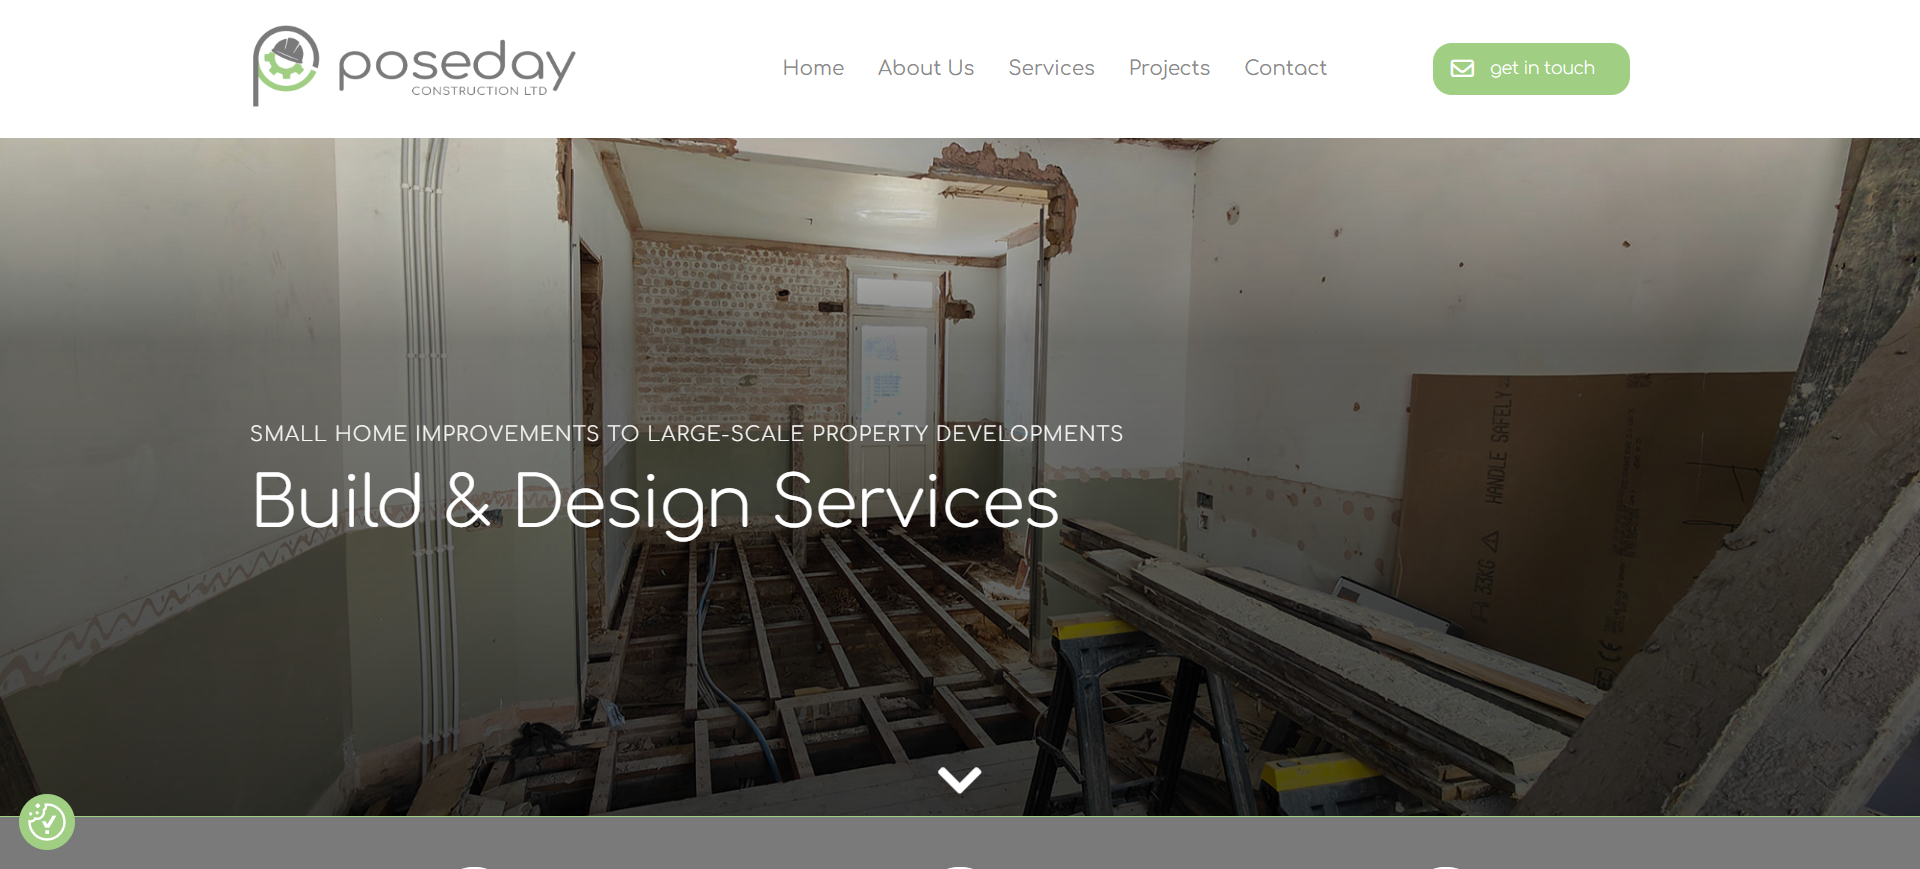Open the Home page
Viewport: 1920px width, 869px height.
[813, 68]
